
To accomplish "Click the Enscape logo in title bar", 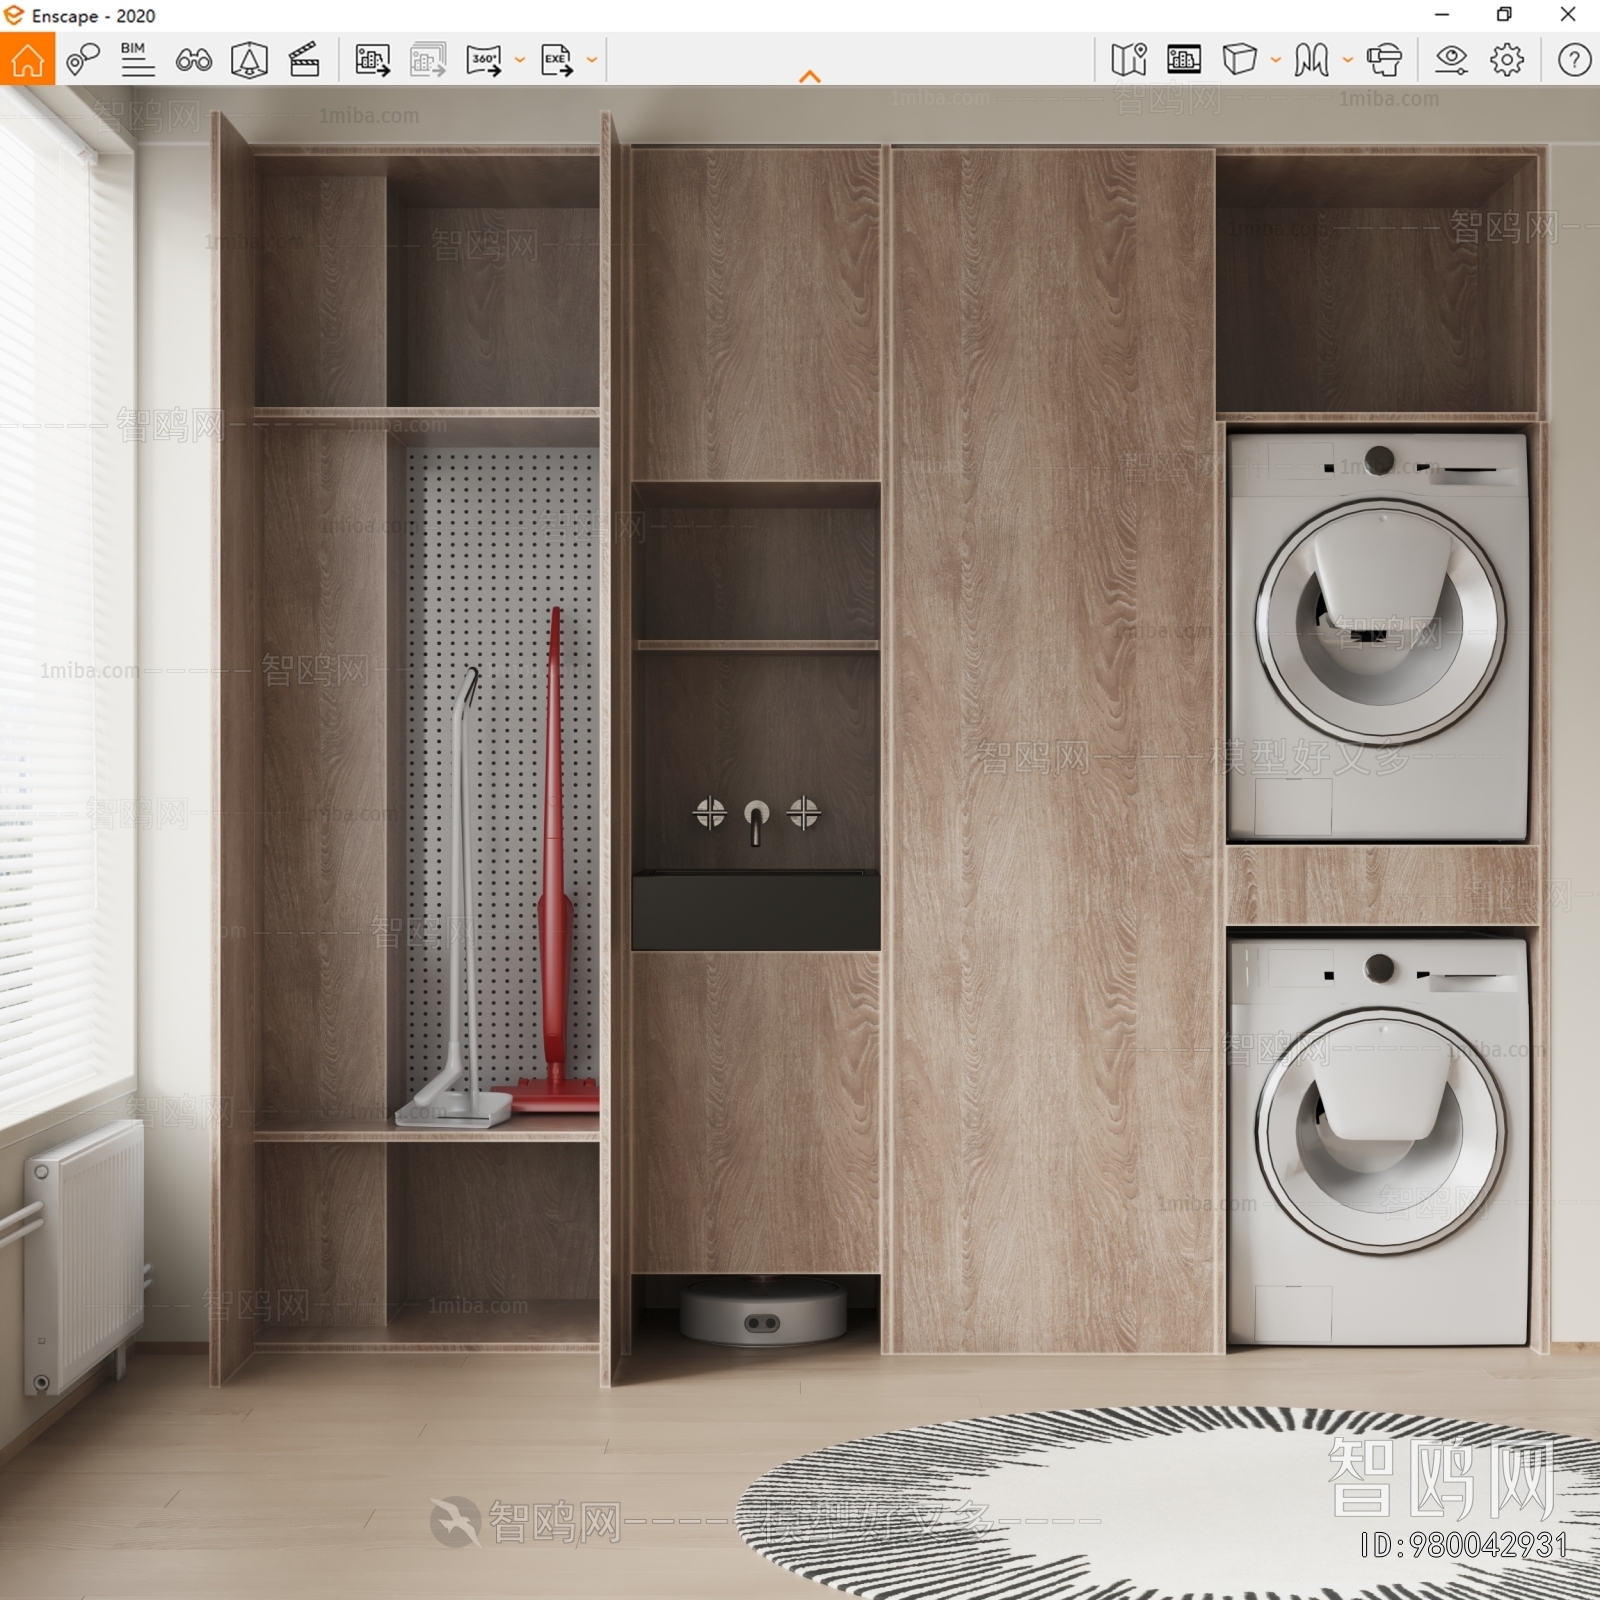I will point(14,15).
